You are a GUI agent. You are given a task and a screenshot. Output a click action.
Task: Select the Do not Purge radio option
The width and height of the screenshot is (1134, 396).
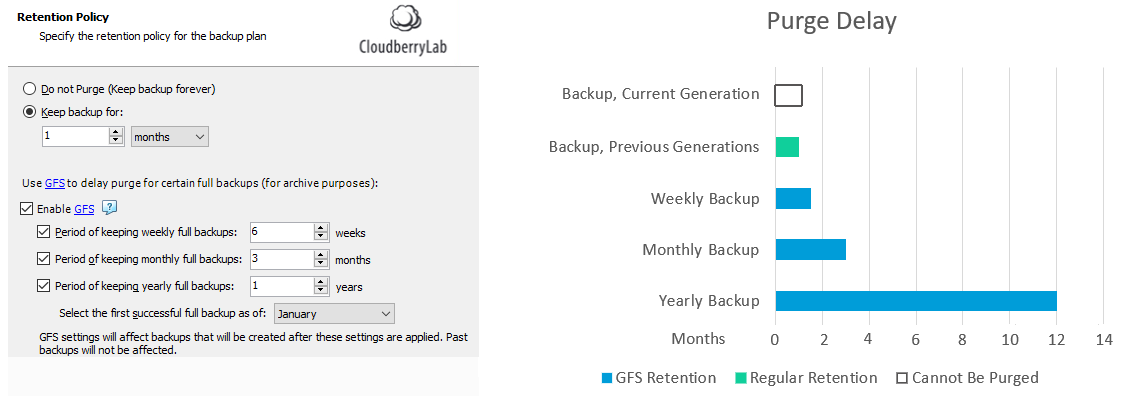30,89
